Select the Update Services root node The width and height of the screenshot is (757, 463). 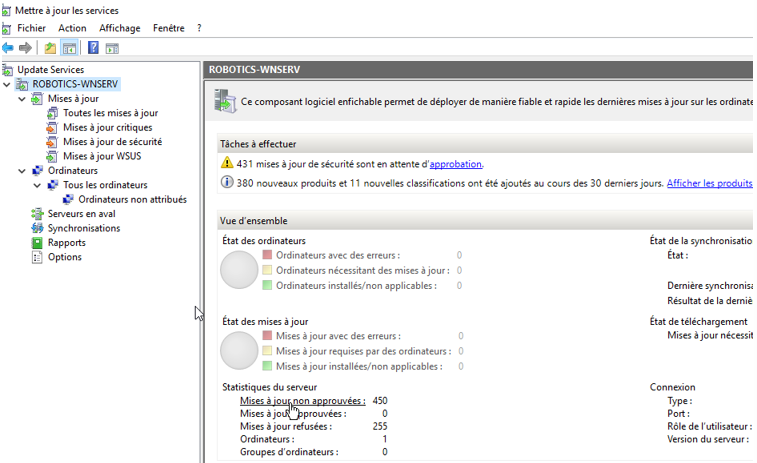pyautogui.click(x=51, y=70)
